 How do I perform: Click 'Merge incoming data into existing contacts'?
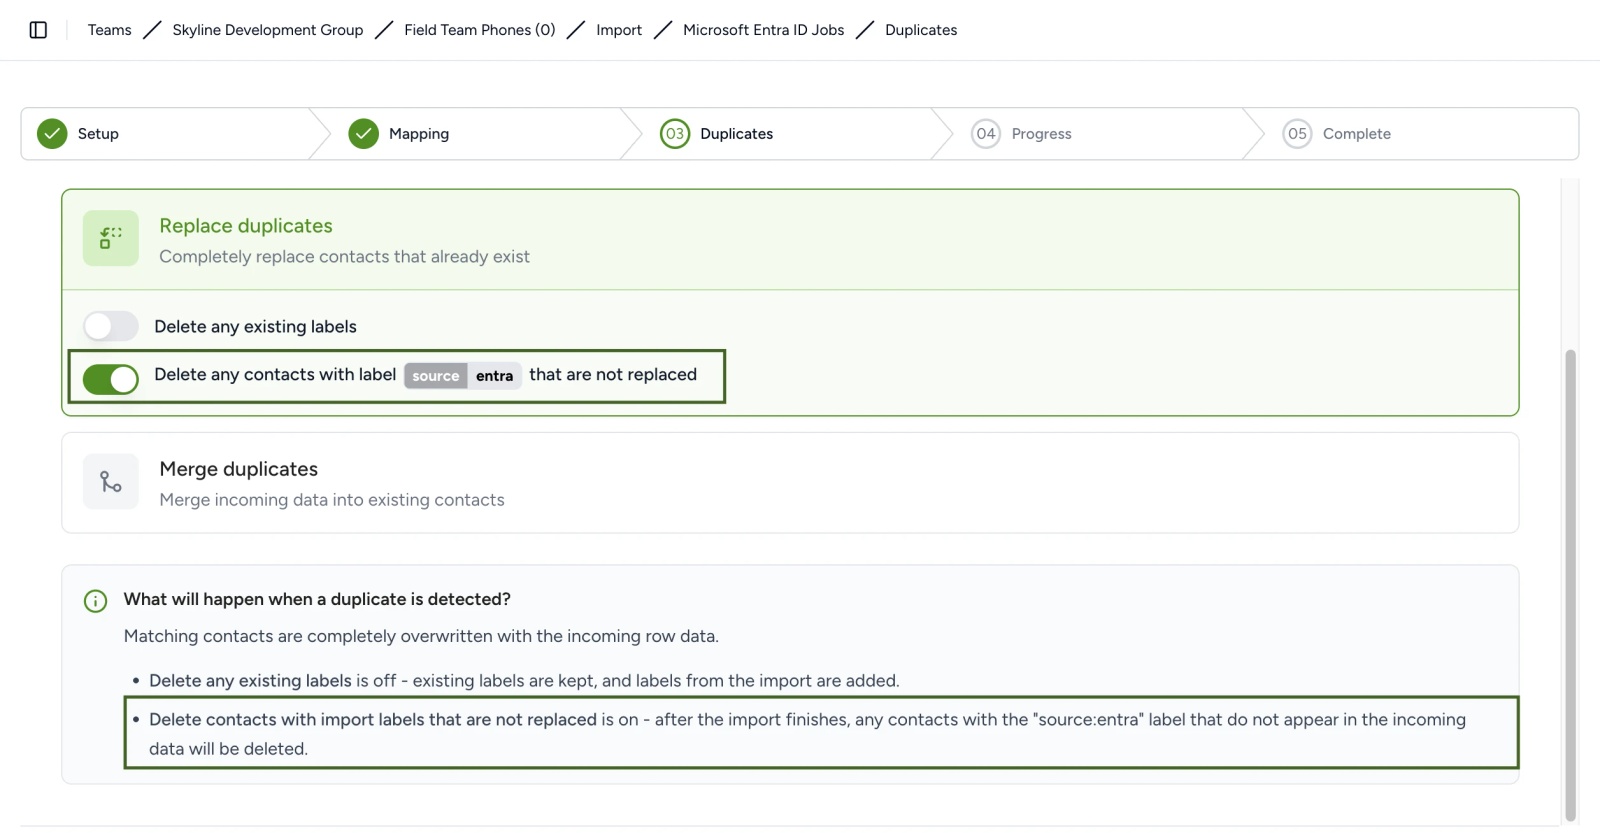point(332,500)
